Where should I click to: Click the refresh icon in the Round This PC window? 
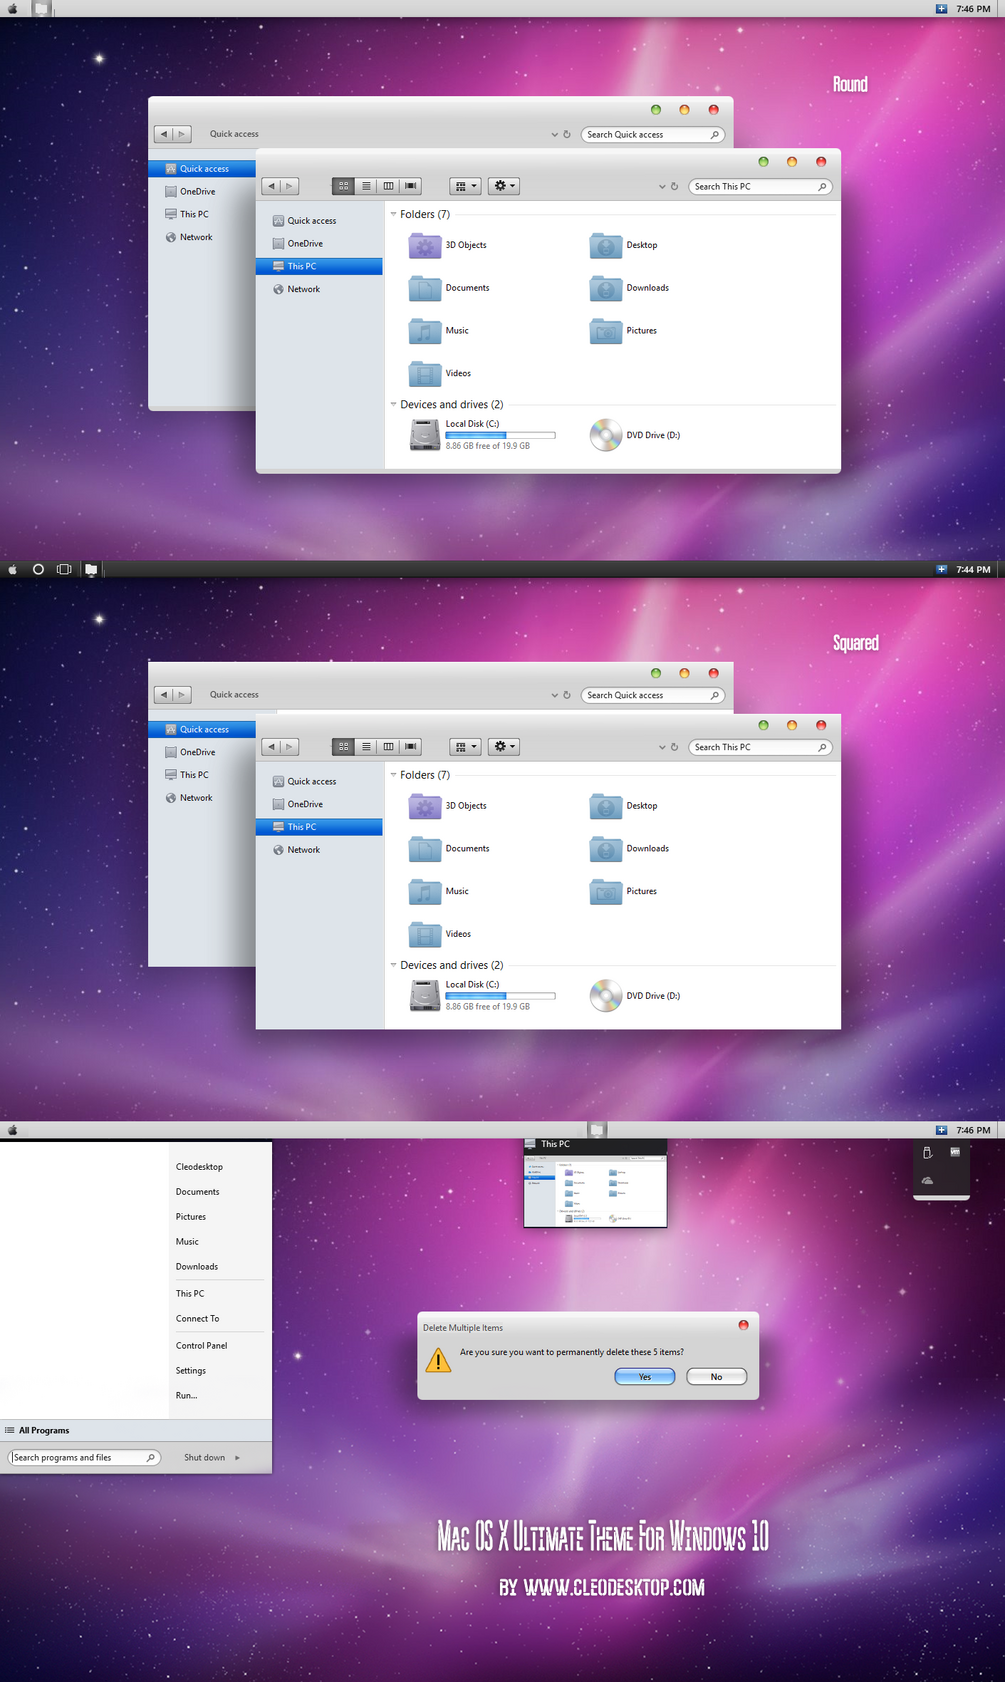[x=675, y=187]
